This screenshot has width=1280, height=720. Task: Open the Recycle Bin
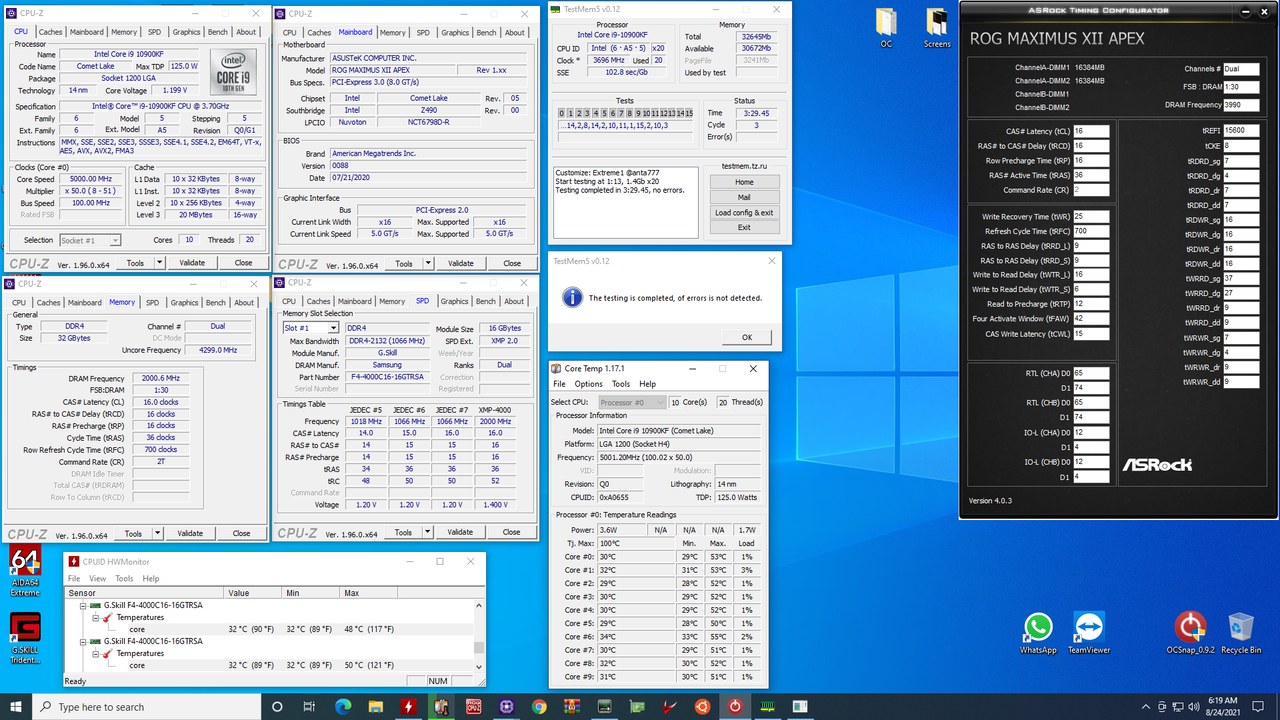pyautogui.click(x=1241, y=628)
